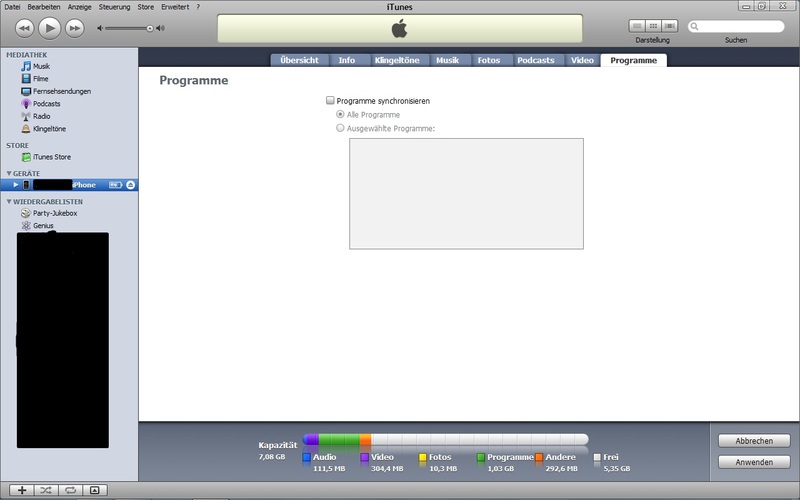Switch to the Klingeltöne tab
The width and height of the screenshot is (800, 500).
397,60
